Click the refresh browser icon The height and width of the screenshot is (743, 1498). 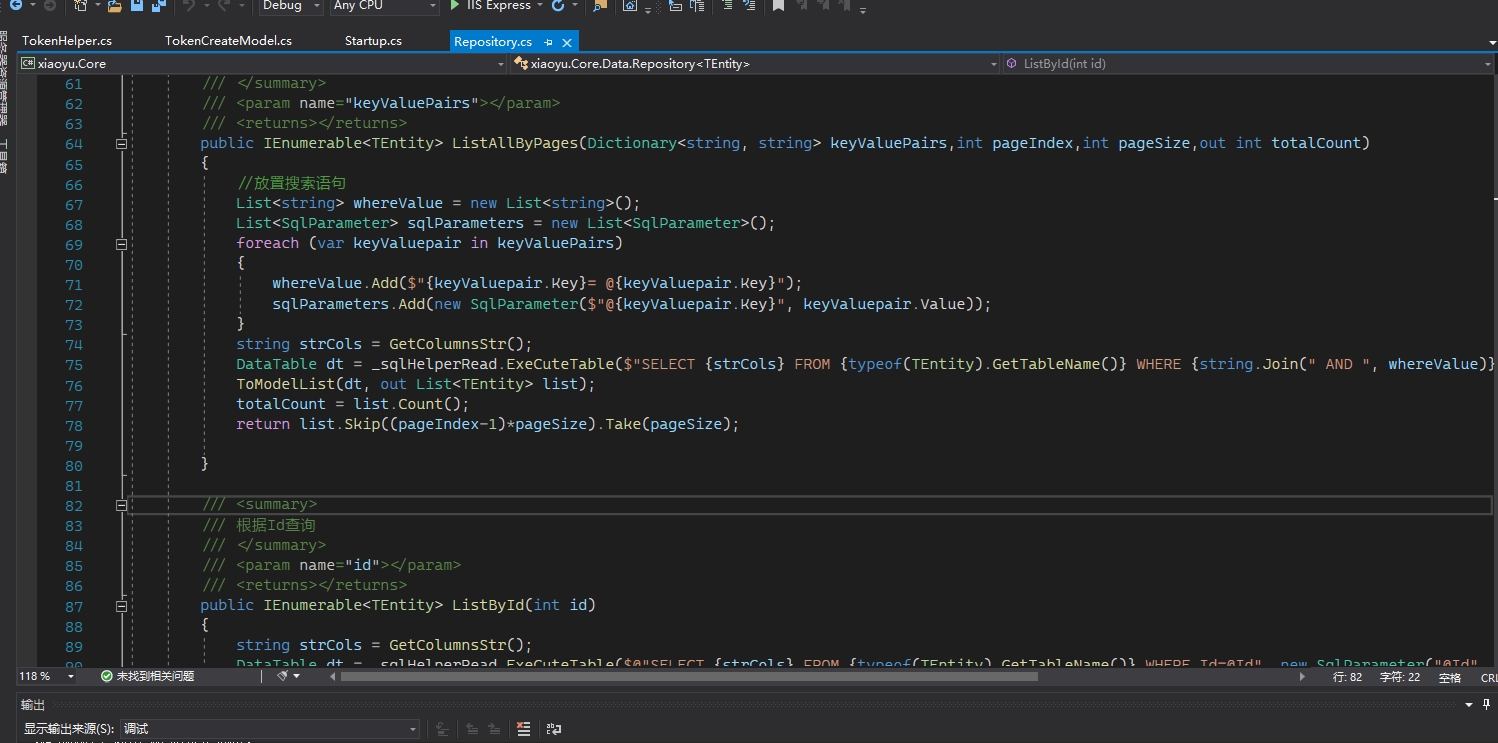(558, 6)
